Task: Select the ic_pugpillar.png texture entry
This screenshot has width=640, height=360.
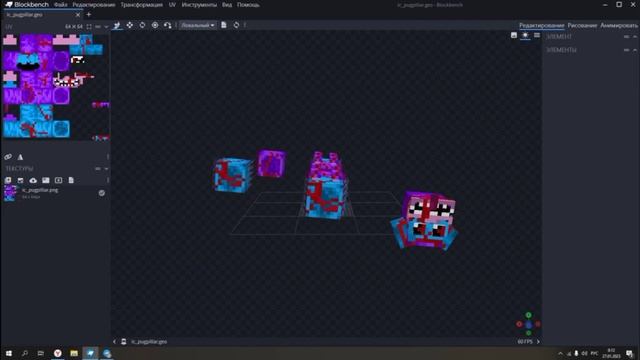Action: pyautogui.click(x=55, y=193)
